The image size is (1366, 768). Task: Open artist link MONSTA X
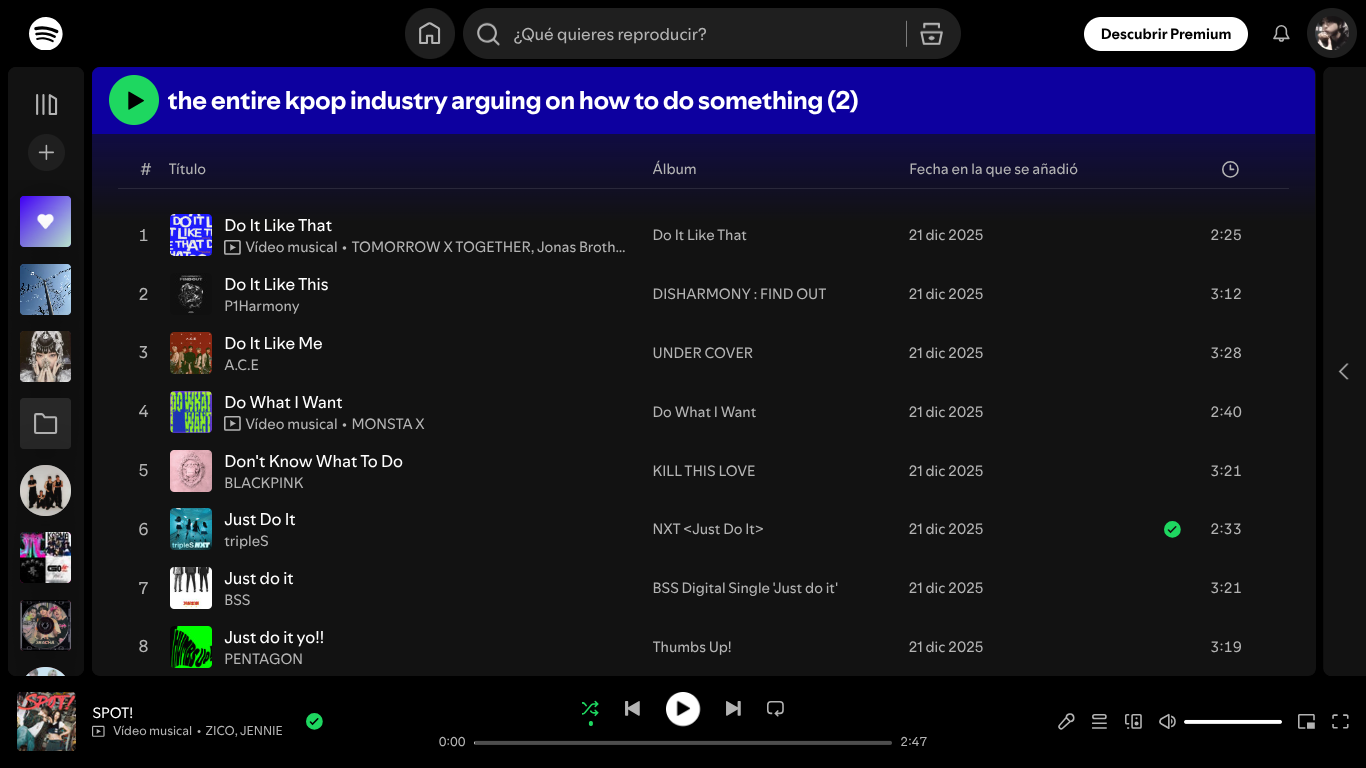click(388, 424)
